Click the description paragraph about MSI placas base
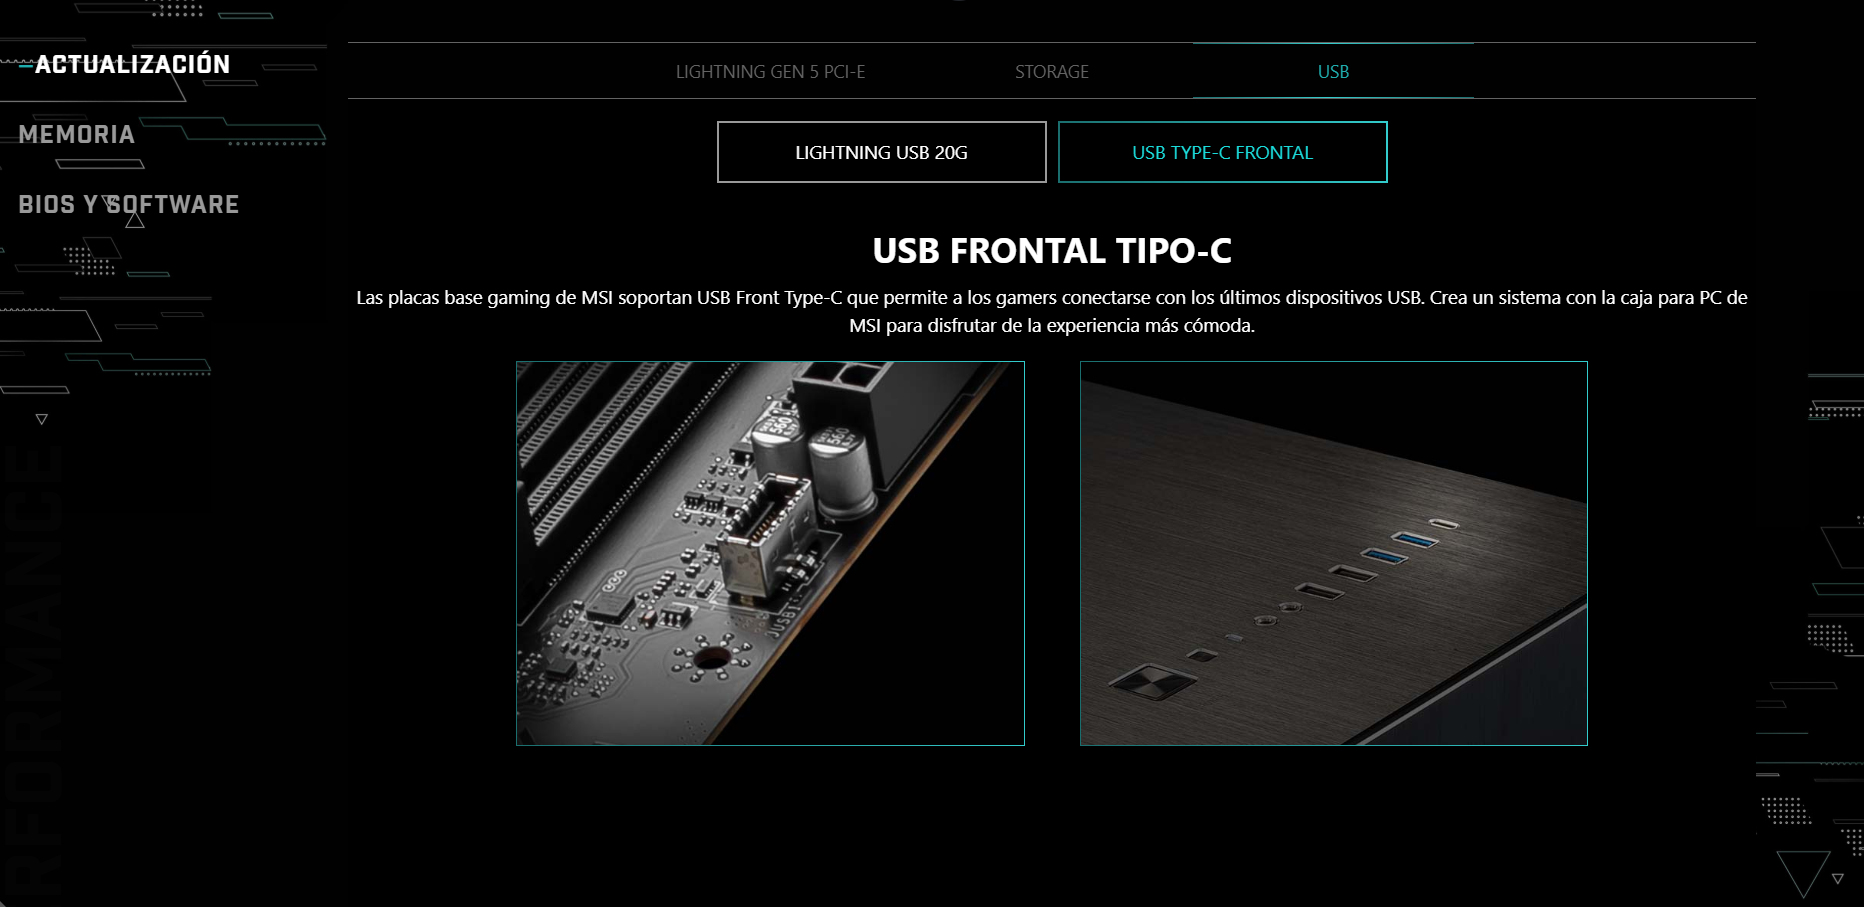 click(x=1052, y=311)
